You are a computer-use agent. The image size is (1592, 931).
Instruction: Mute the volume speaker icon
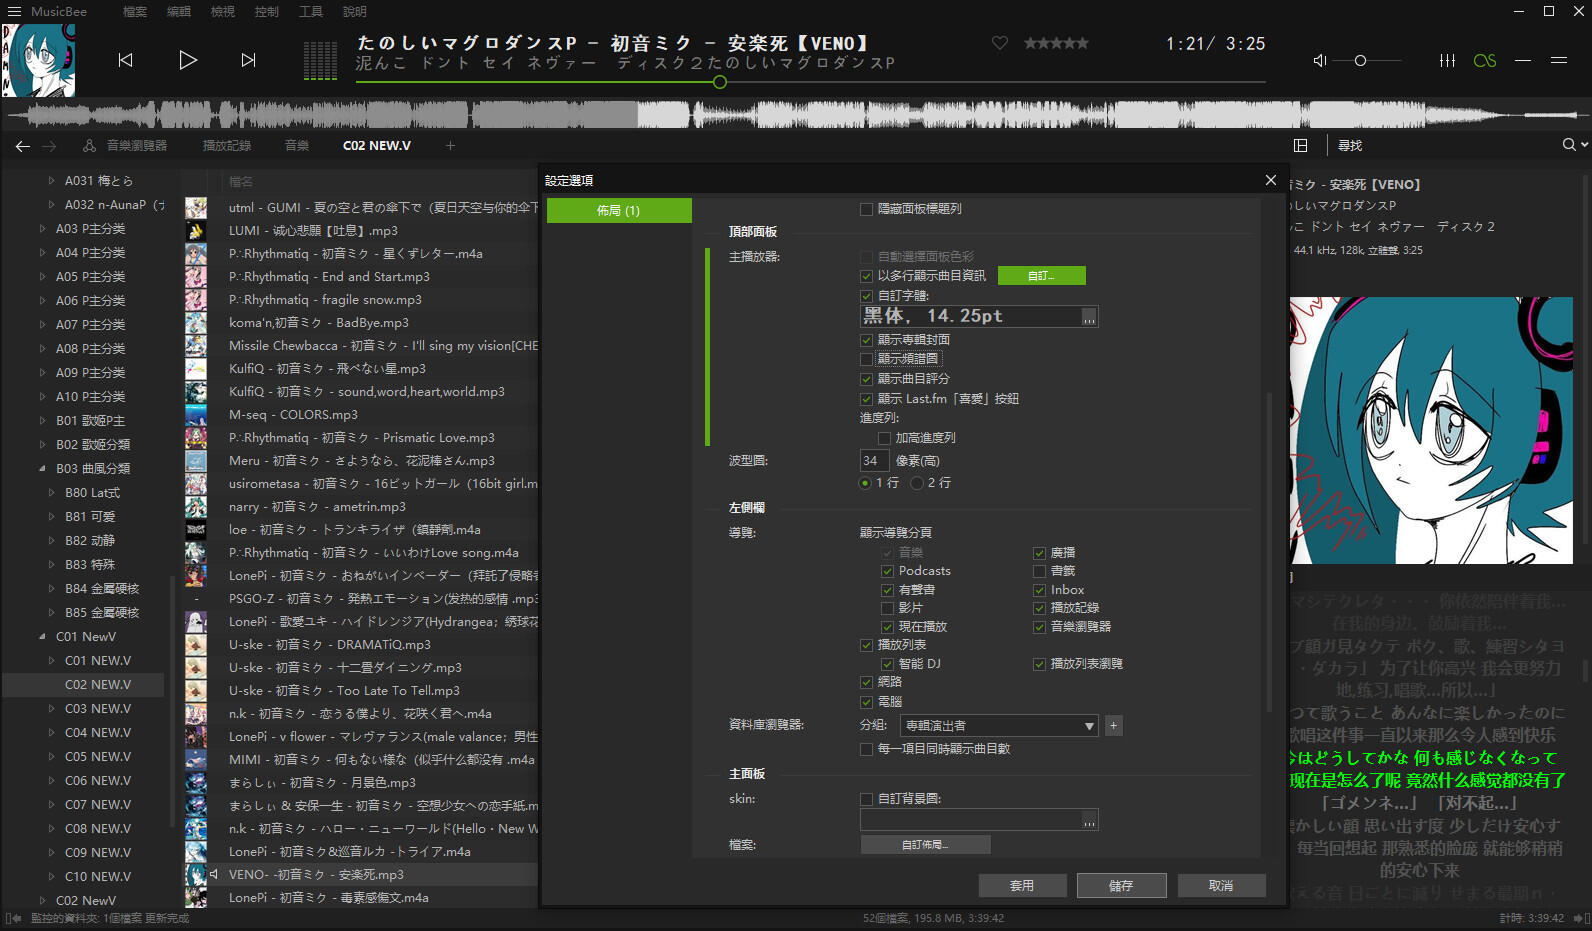(x=1319, y=60)
